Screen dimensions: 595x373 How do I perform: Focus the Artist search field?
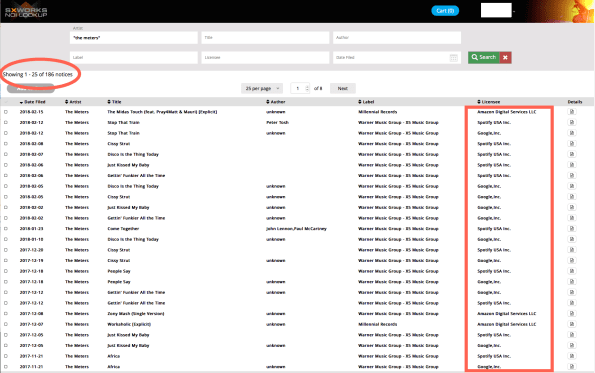pos(134,38)
